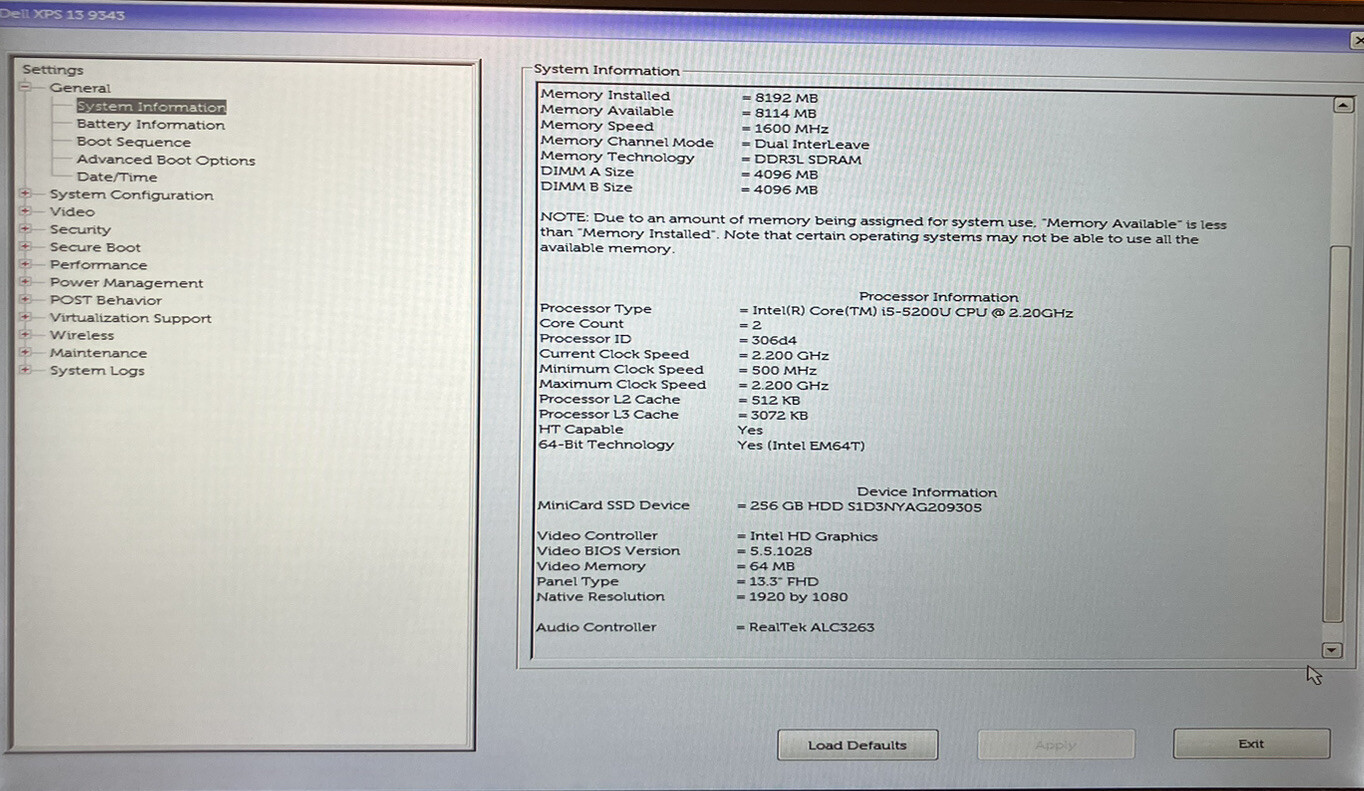Expand the System Logs node
Image resolution: width=1364 pixels, height=791 pixels.
click(26, 370)
